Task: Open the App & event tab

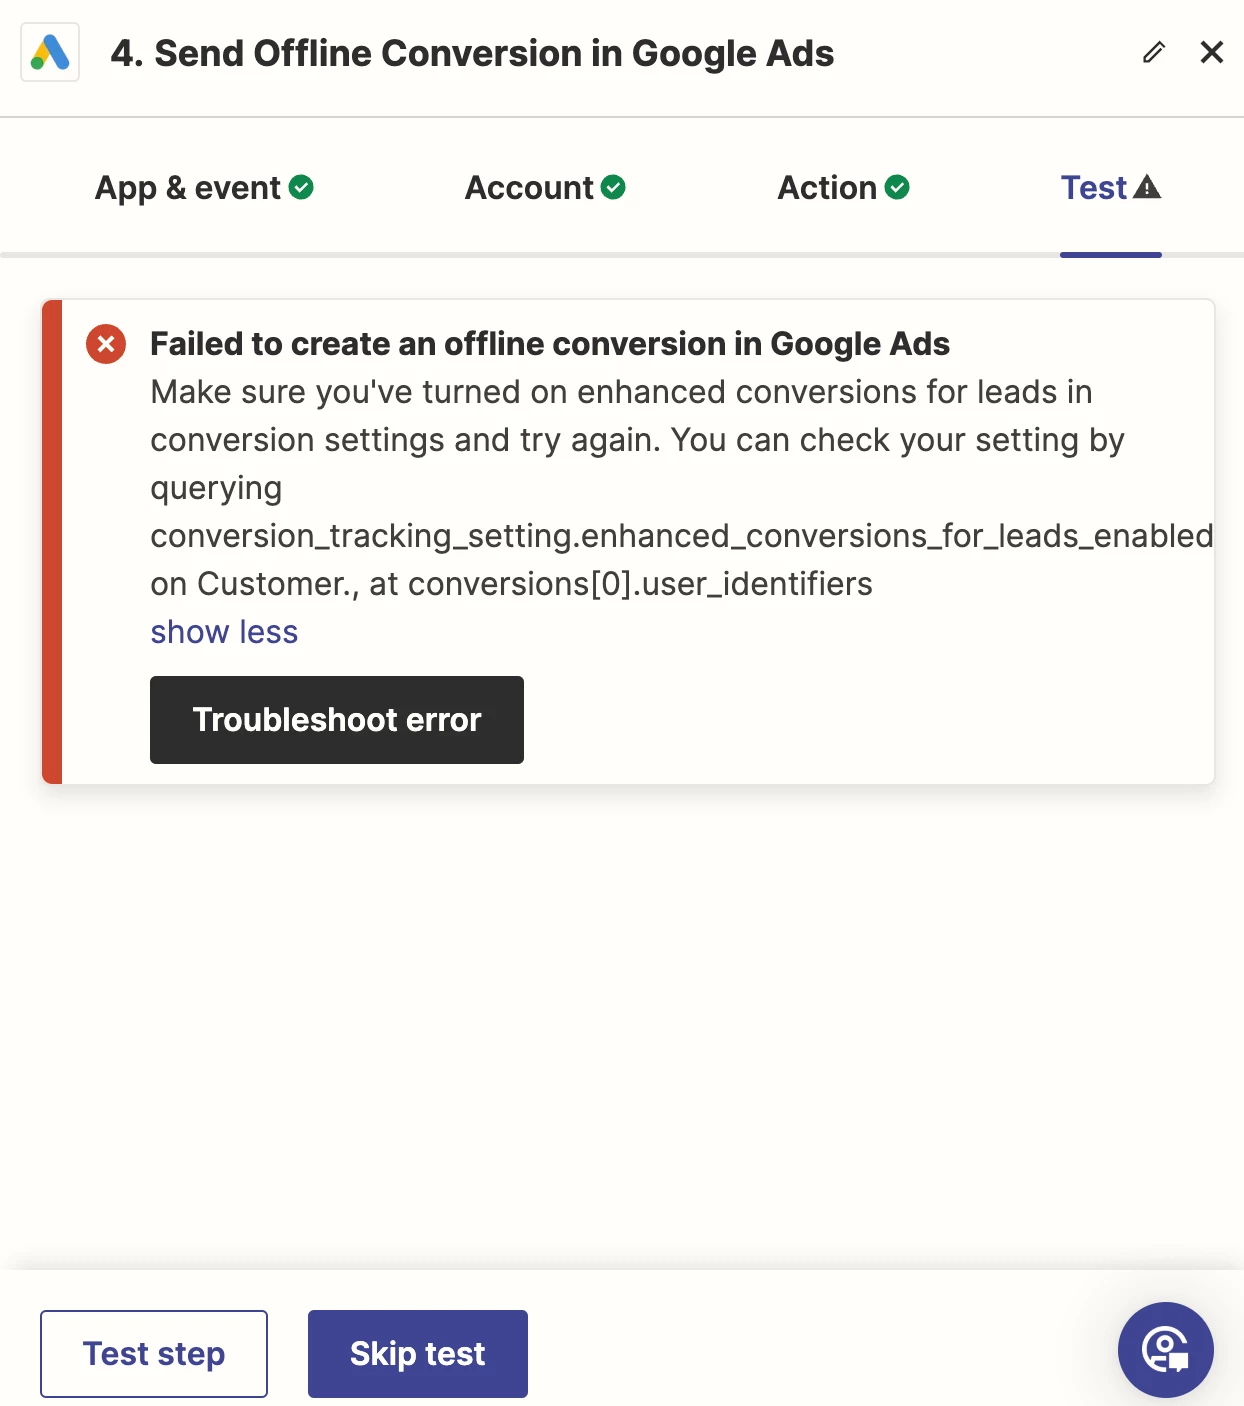Action: click(x=187, y=188)
